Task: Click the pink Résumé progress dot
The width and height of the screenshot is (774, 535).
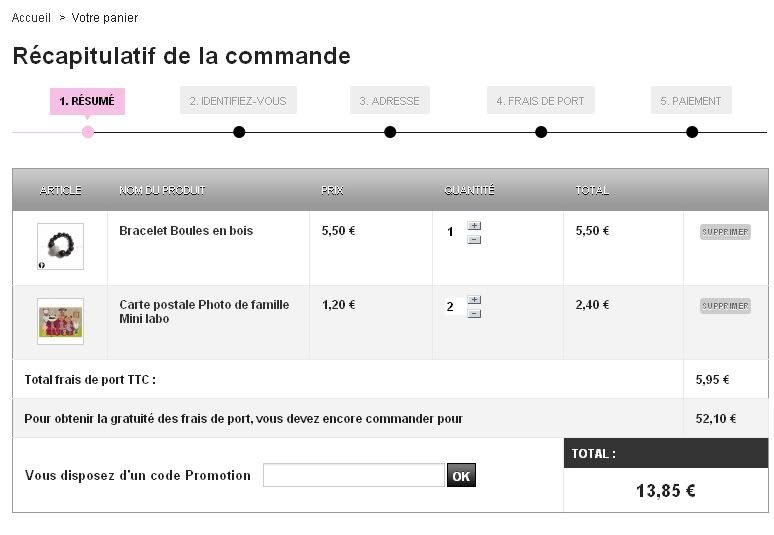Action: 88,132
